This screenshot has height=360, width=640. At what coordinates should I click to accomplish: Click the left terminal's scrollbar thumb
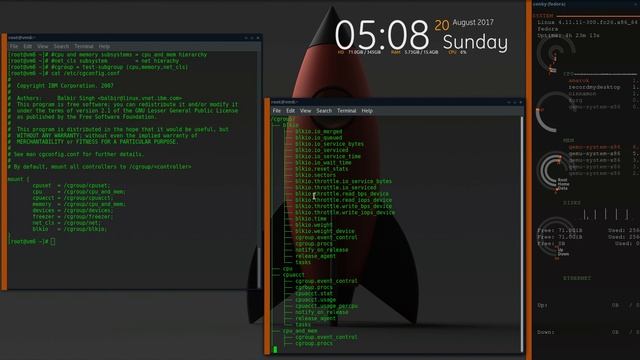(259, 267)
